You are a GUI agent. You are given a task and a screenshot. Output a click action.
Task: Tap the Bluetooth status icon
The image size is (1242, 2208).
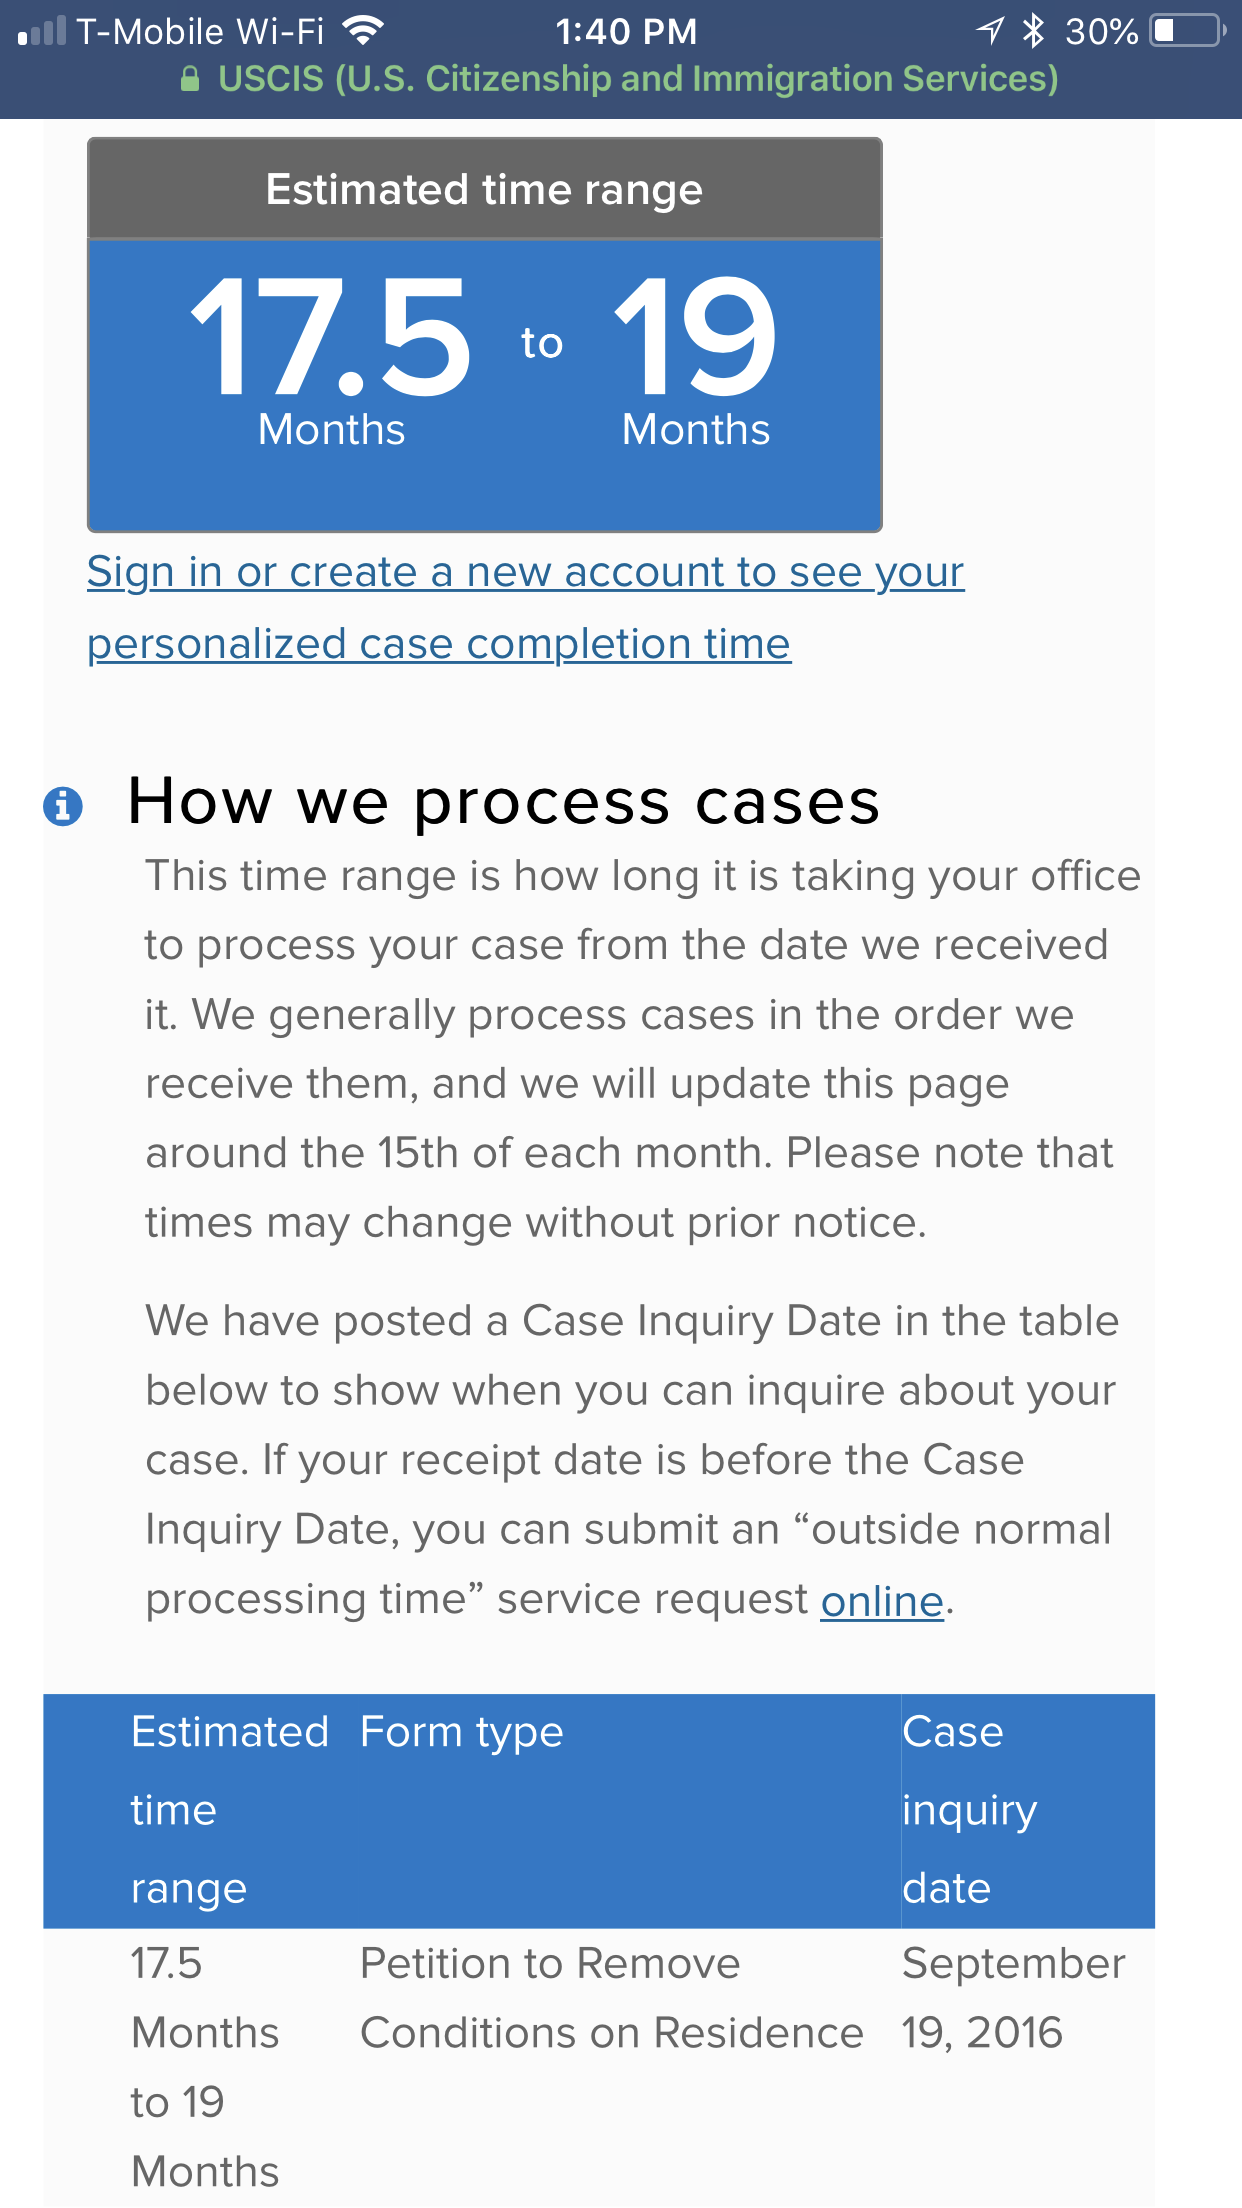tap(1033, 31)
